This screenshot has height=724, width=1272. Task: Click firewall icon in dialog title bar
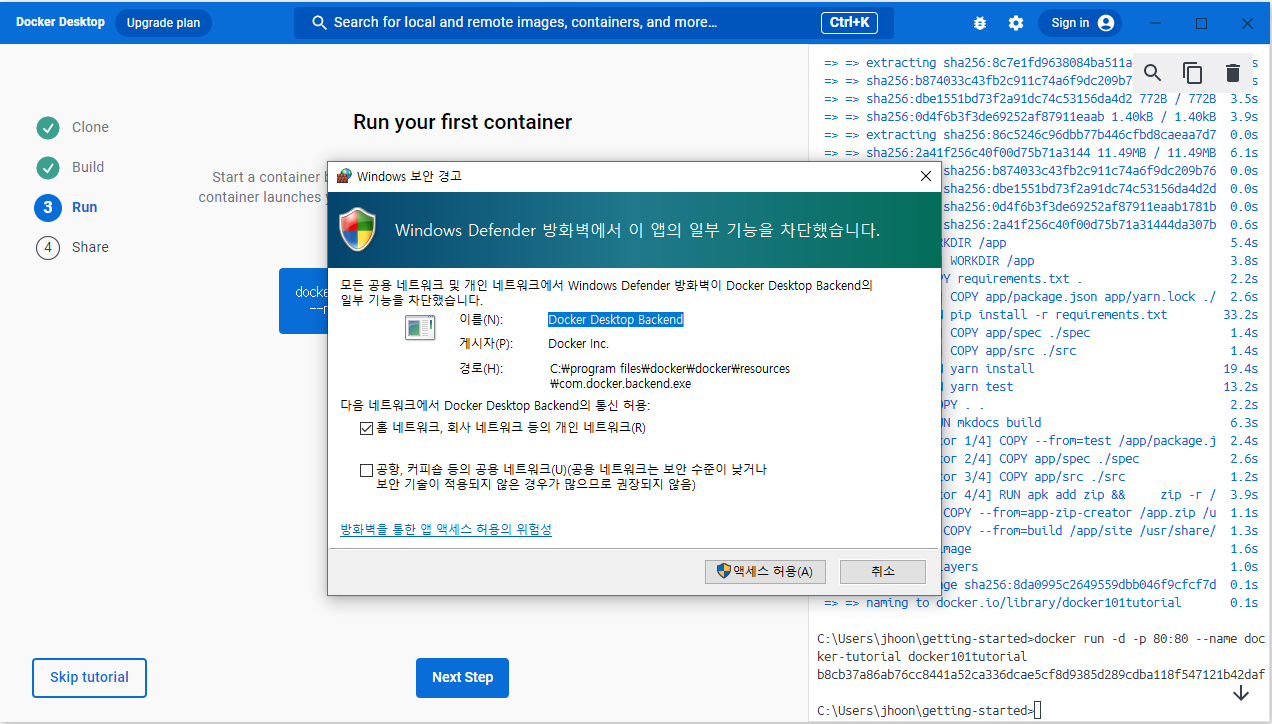coord(344,176)
